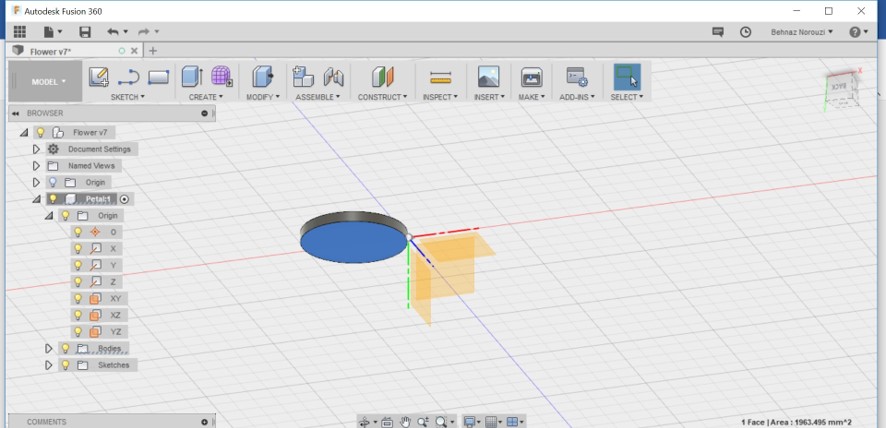
Task: Select the Rectangle sketch tool
Action: 159,77
